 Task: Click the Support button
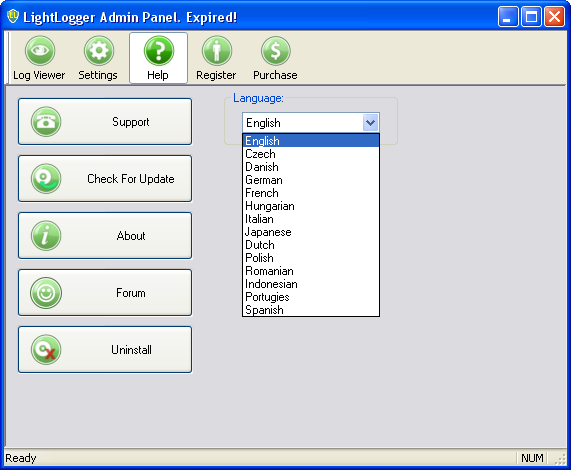(105, 122)
